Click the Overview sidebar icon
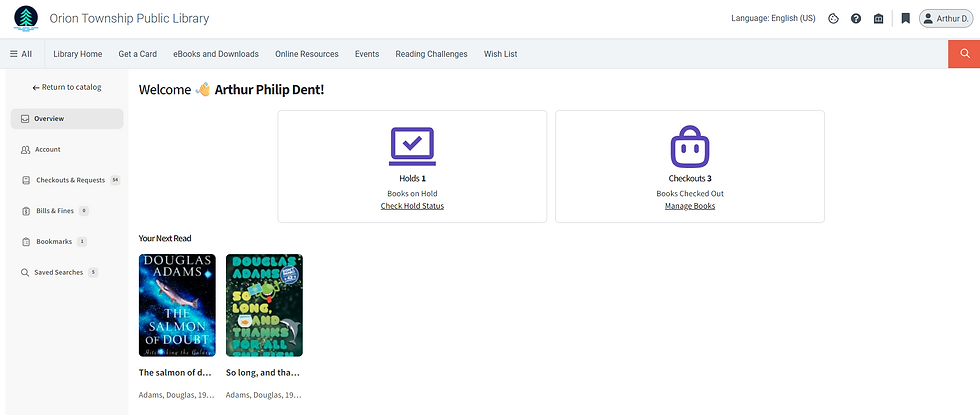980x415 pixels. point(25,119)
